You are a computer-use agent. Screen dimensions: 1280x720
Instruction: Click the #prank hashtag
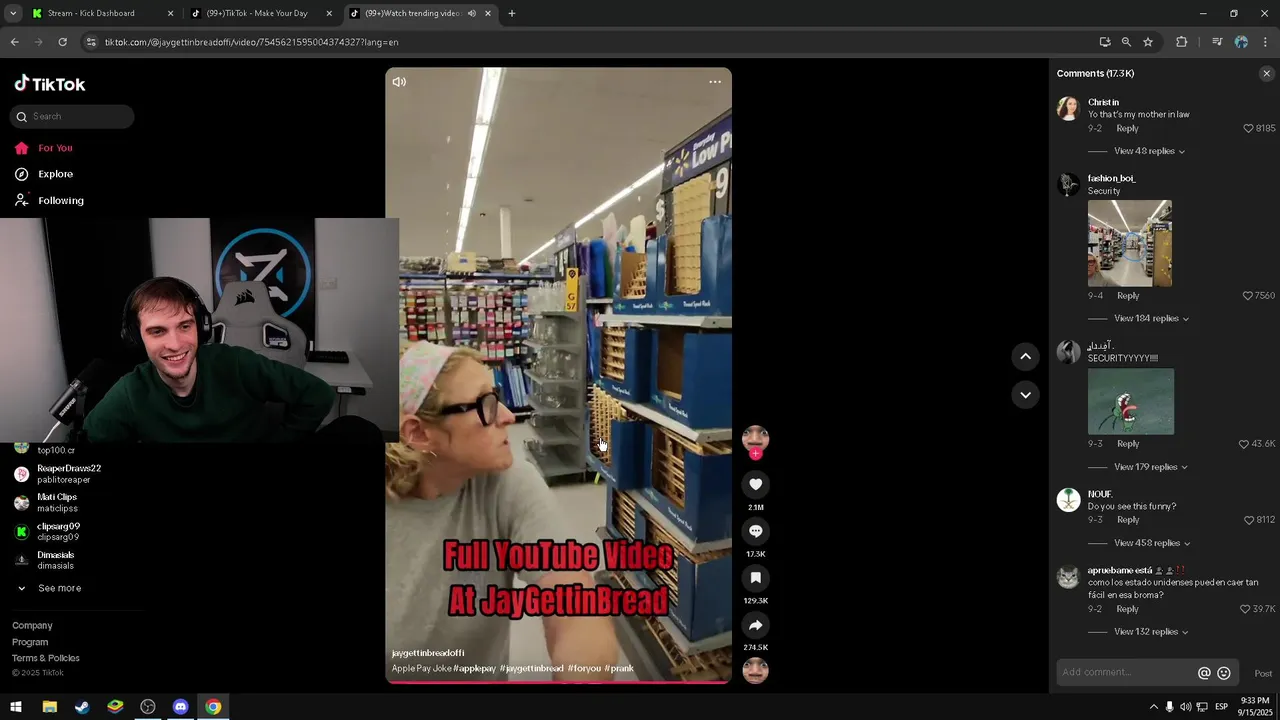[619, 668]
